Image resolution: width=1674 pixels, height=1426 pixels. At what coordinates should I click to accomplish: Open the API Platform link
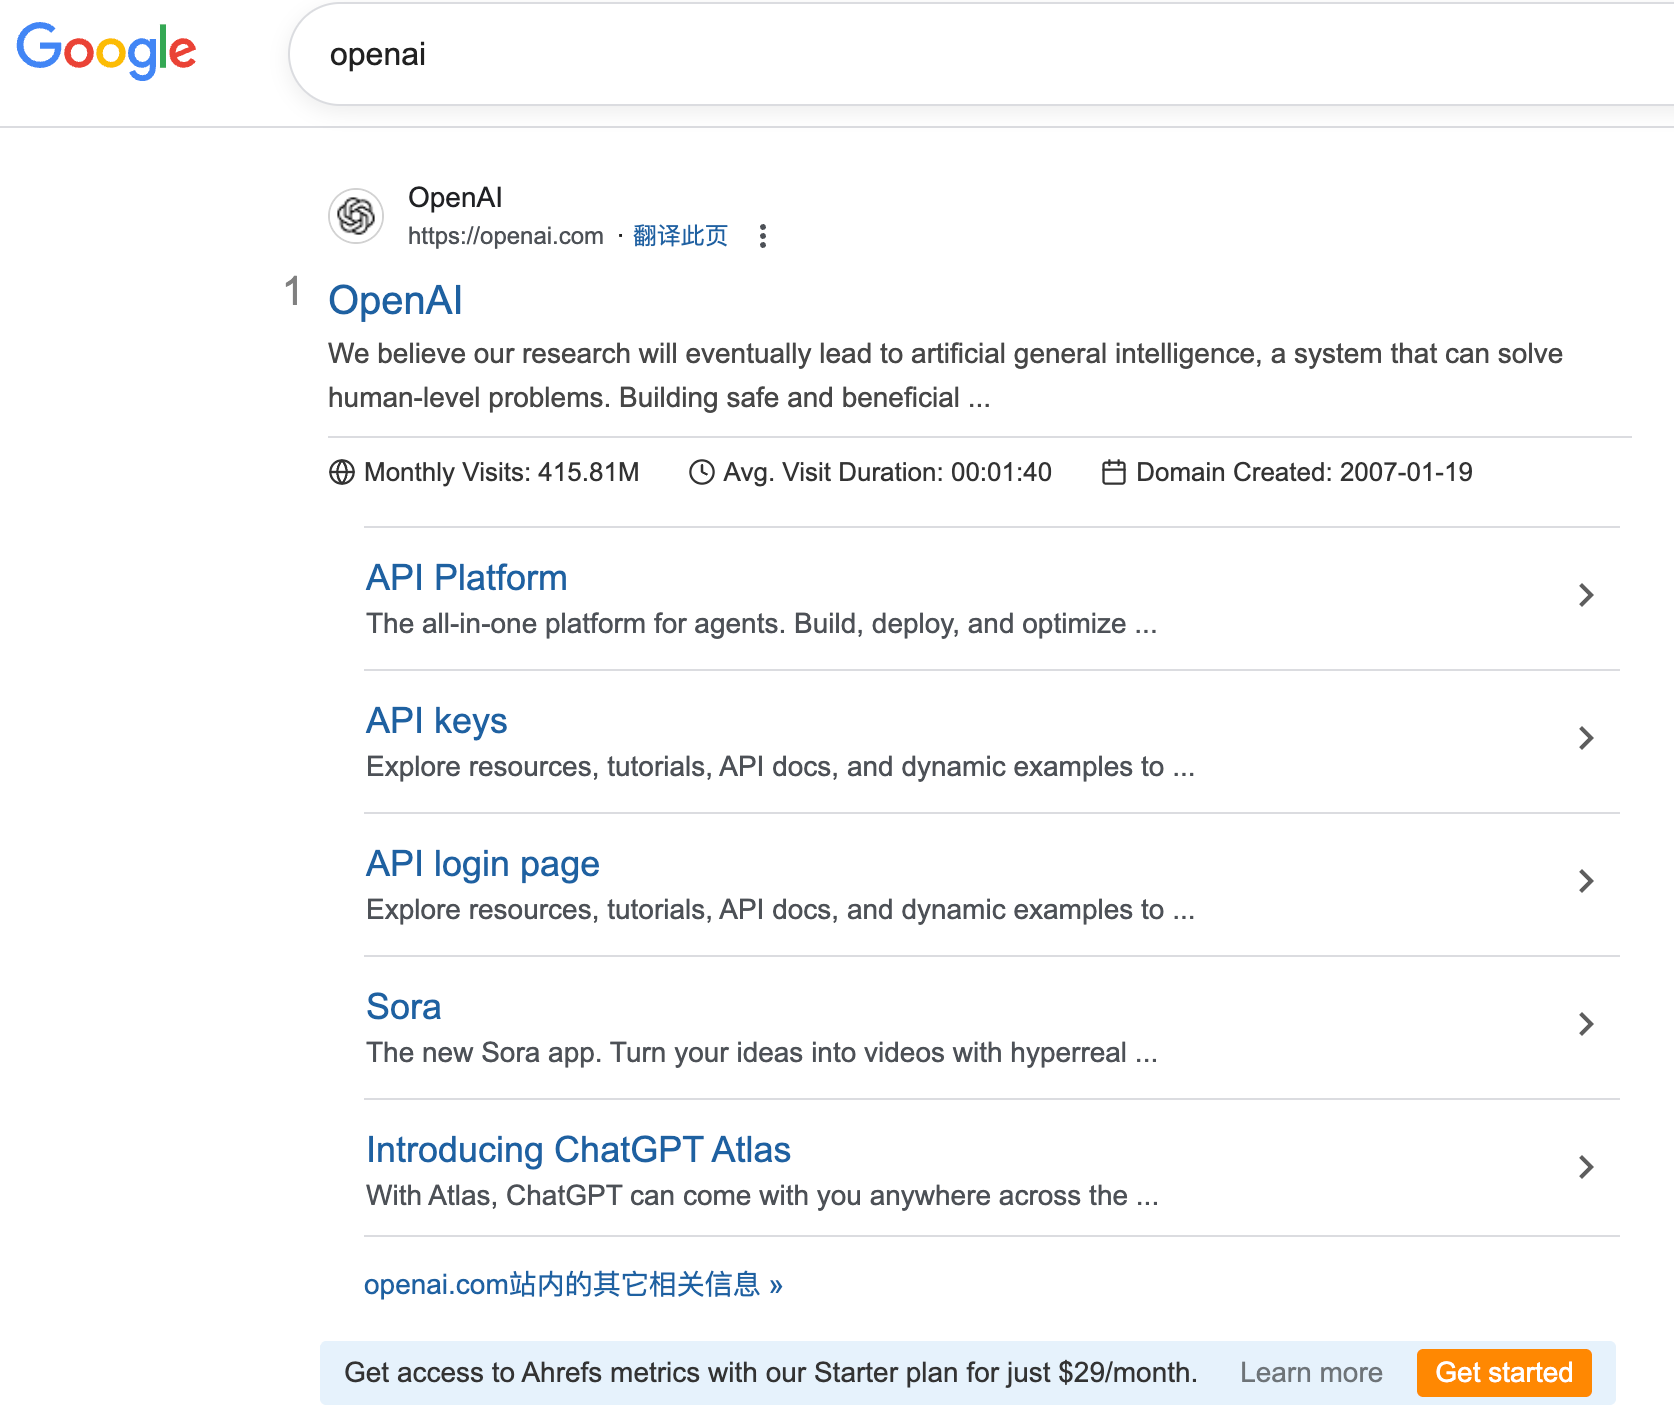(466, 578)
